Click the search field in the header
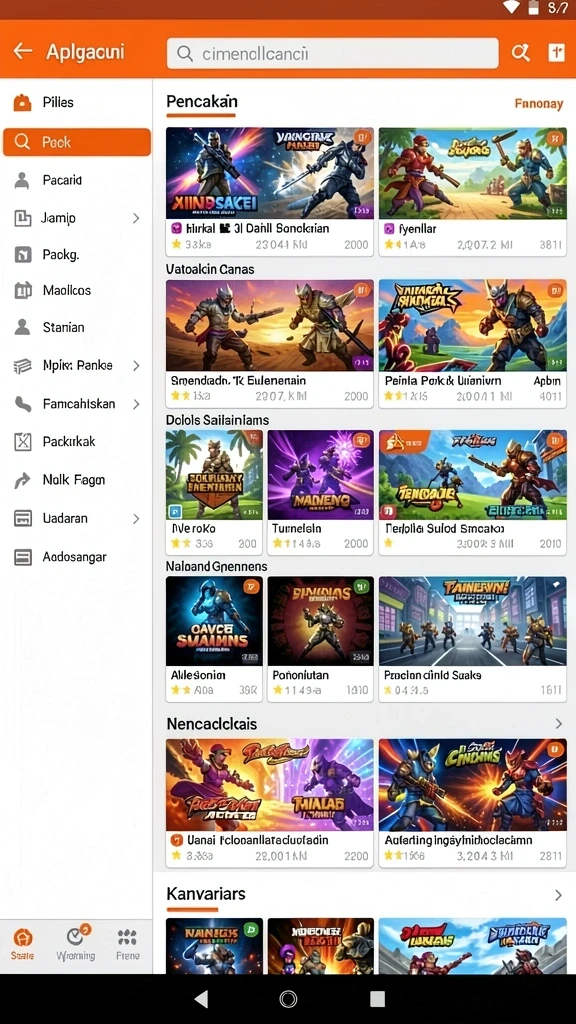This screenshot has width=576, height=1024. point(332,53)
